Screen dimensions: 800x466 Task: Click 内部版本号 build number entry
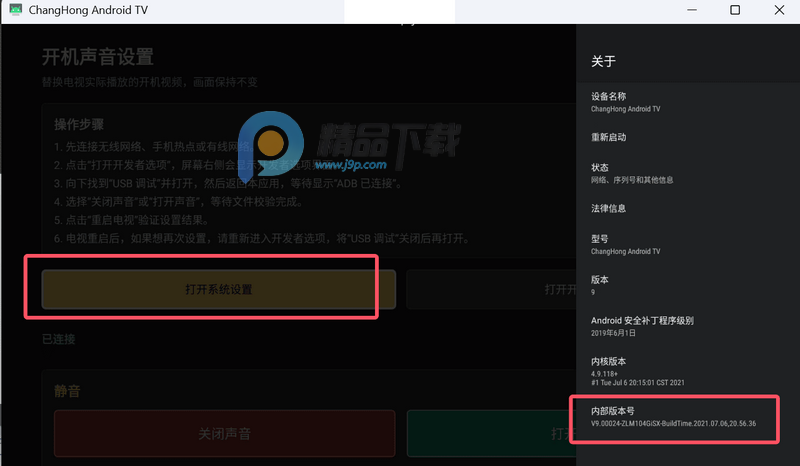pyautogui.click(x=673, y=417)
